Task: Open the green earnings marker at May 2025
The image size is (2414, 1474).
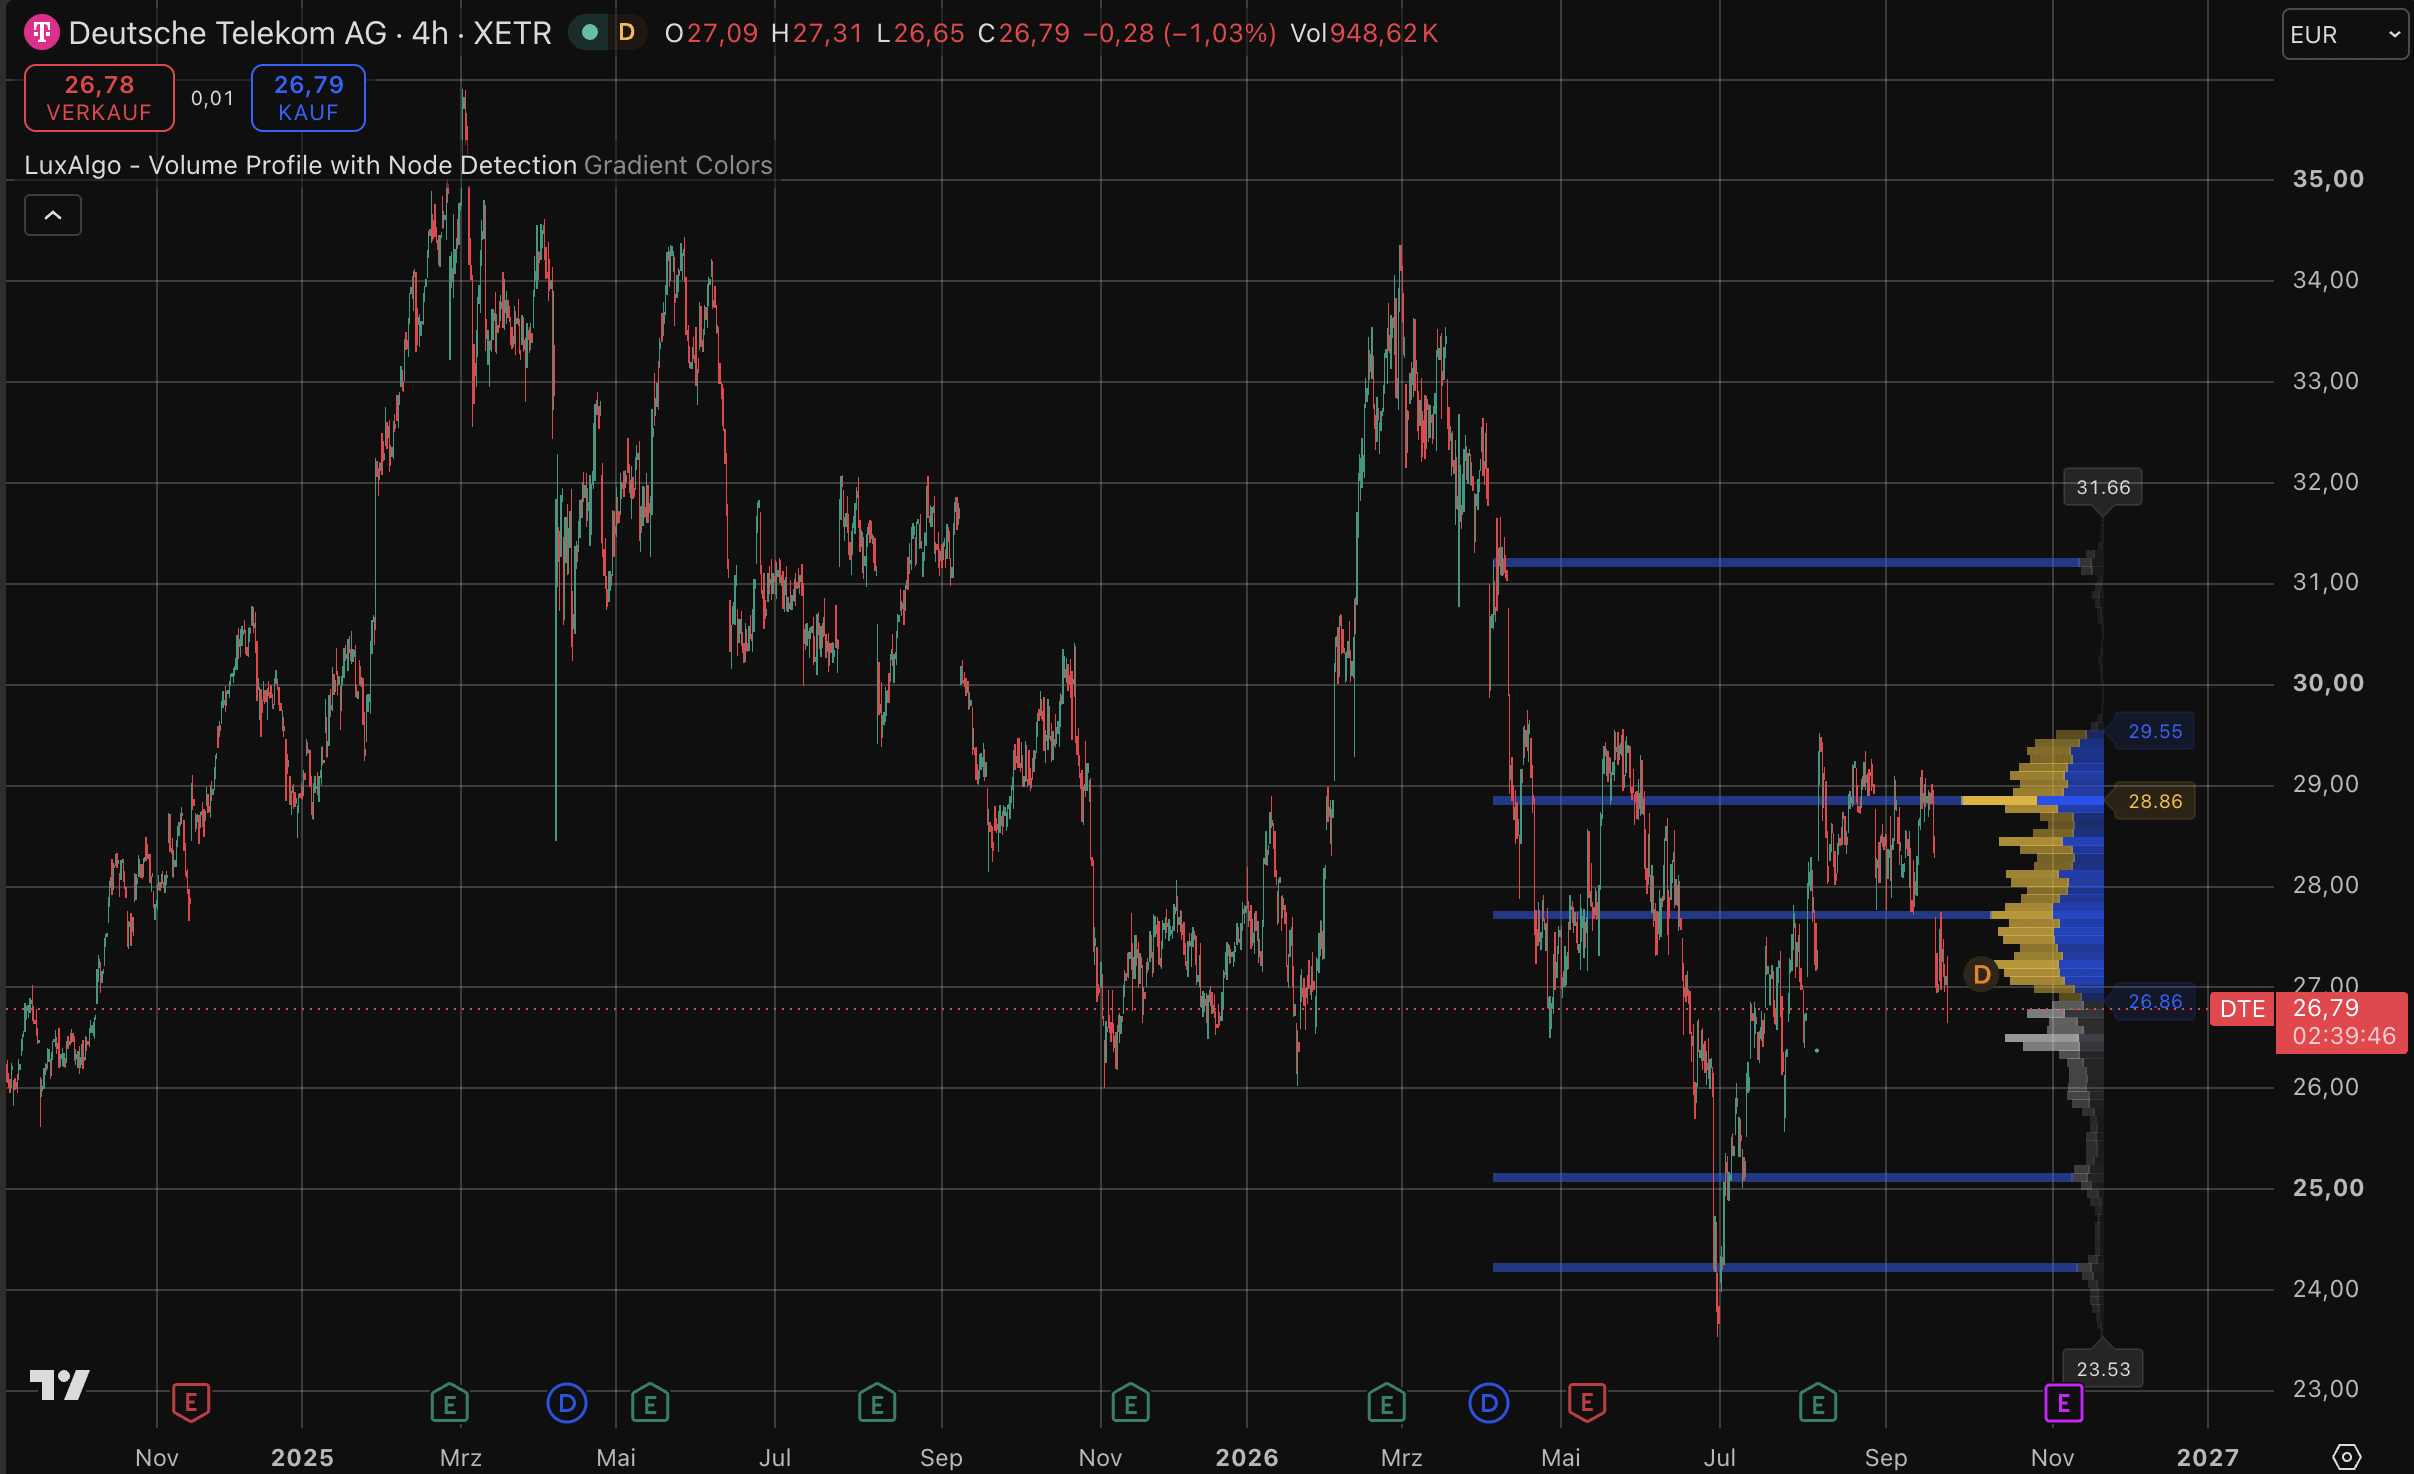Action: 650,1402
